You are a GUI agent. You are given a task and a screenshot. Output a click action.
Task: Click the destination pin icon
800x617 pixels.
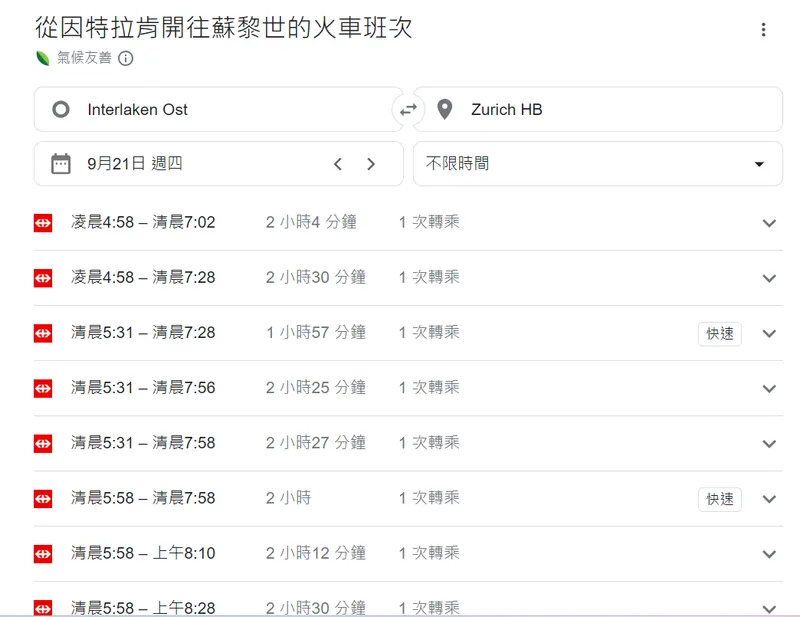point(445,109)
